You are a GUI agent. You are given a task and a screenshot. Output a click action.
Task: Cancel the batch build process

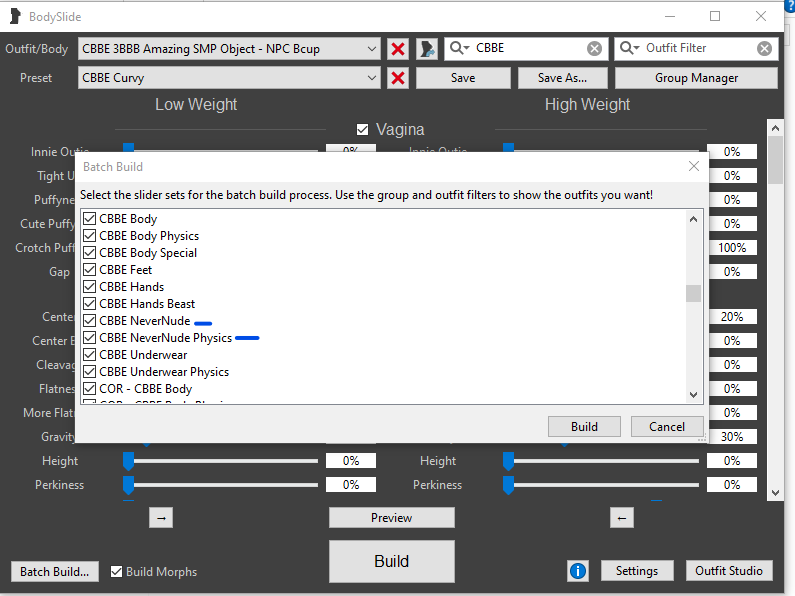[666, 426]
